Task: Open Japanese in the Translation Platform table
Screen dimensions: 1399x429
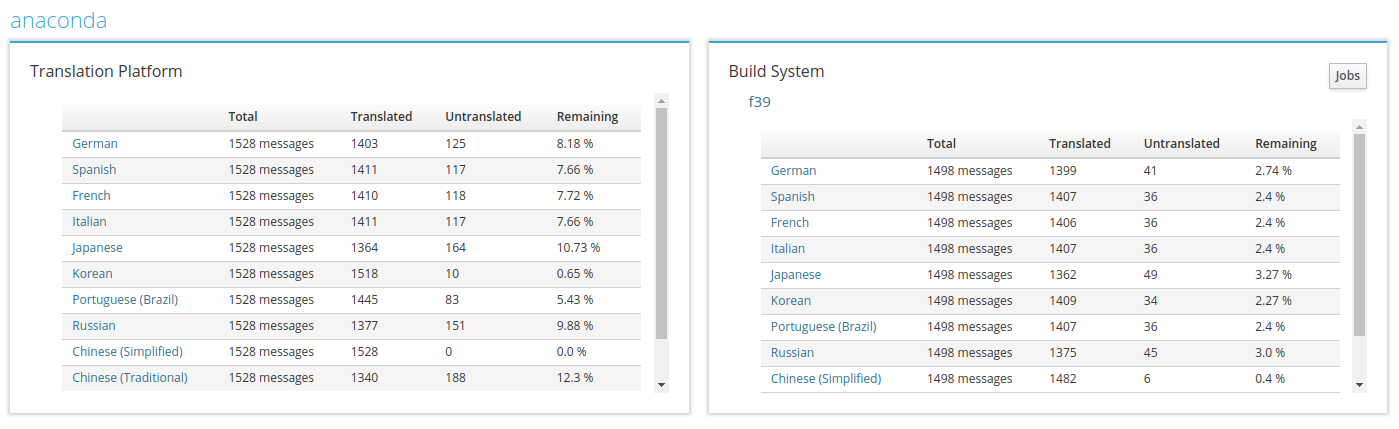Action: (x=97, y=248)
